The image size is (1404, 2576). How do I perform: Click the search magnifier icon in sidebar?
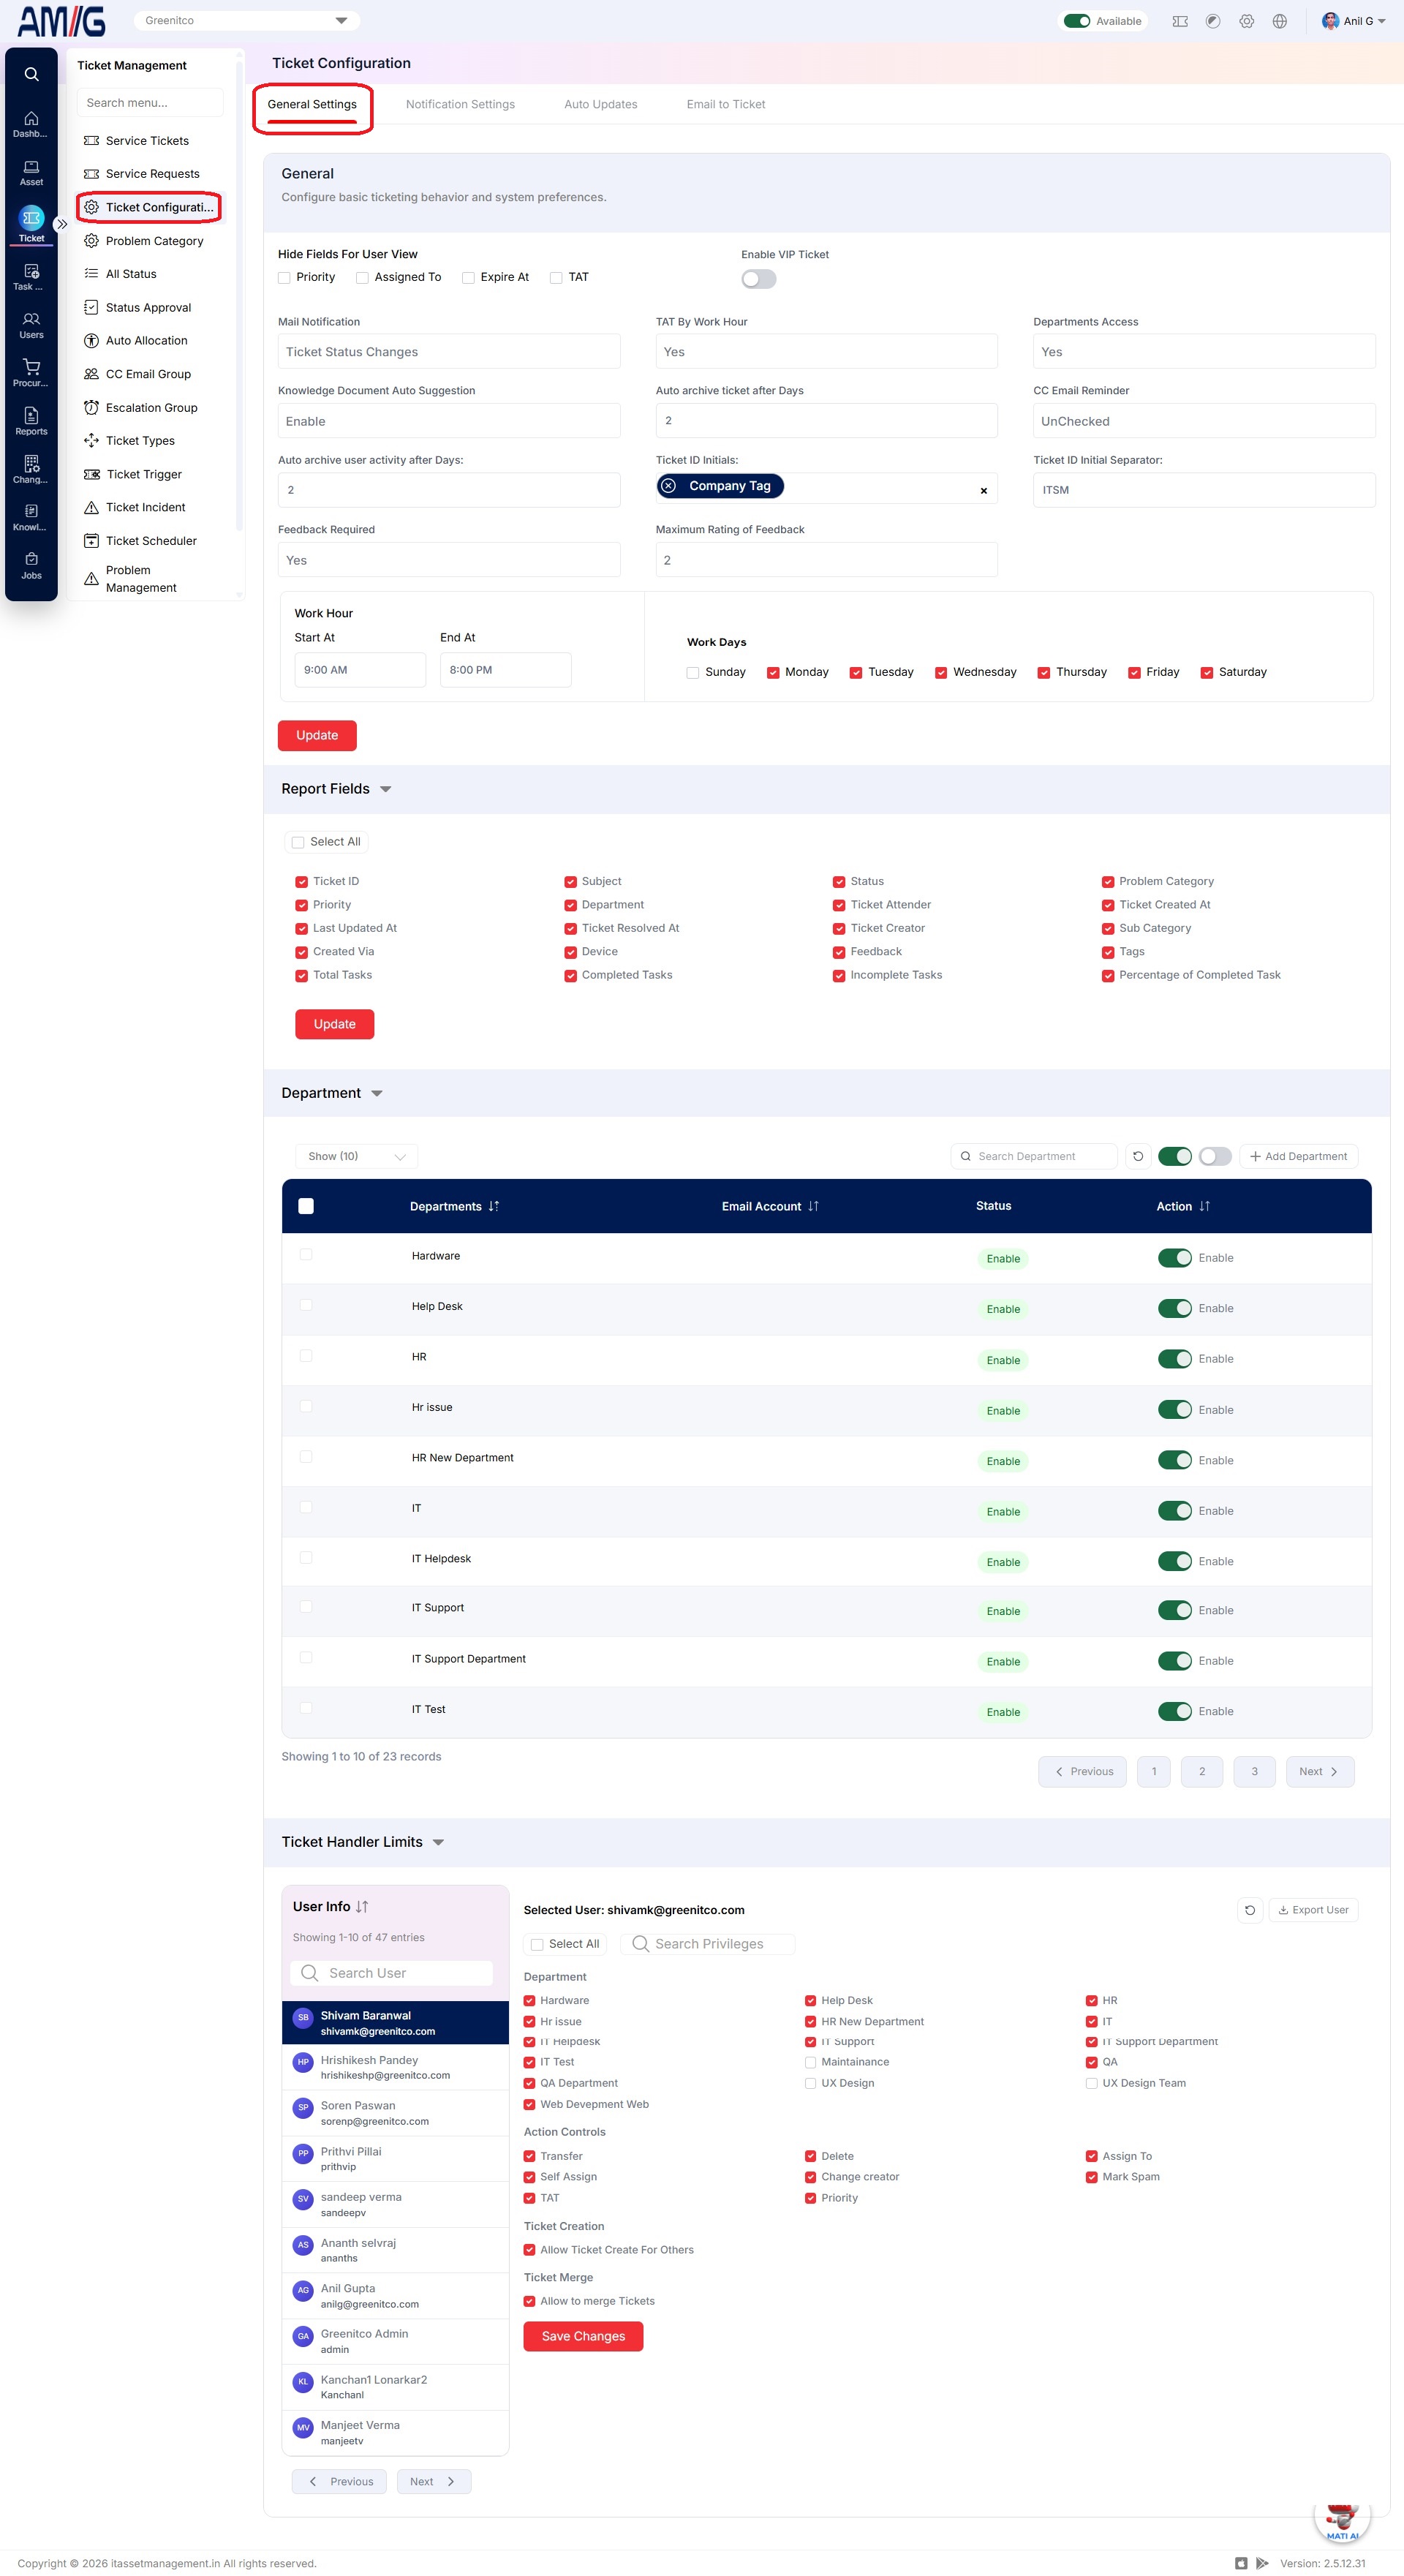(x=31, y=74)
